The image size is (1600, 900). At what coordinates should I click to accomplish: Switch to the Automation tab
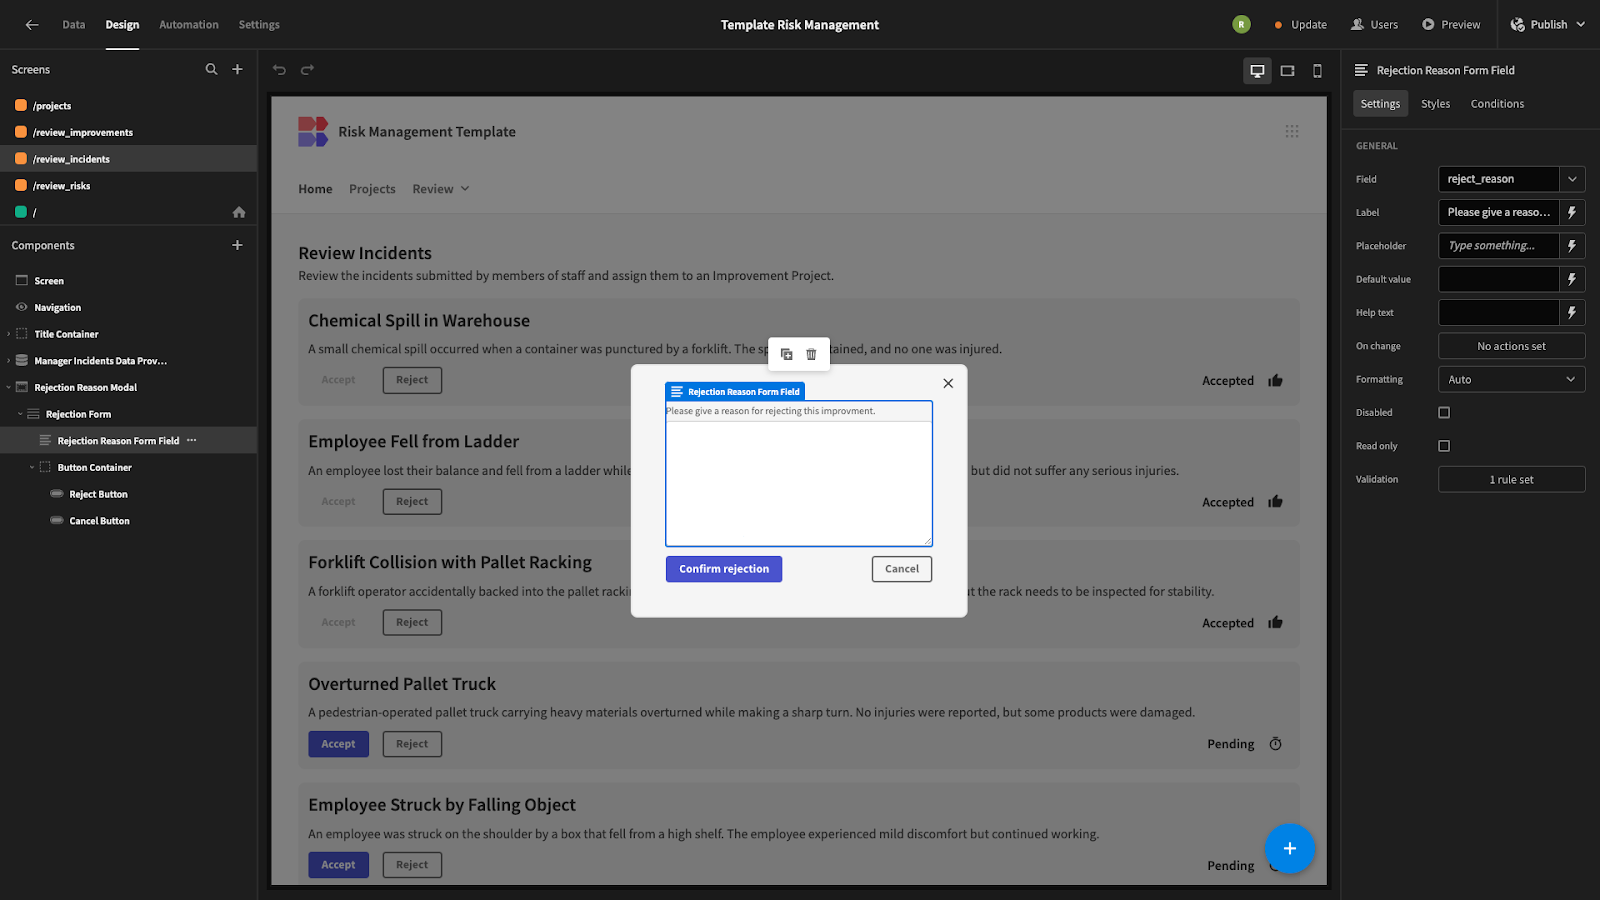click(x=189, y=25)
